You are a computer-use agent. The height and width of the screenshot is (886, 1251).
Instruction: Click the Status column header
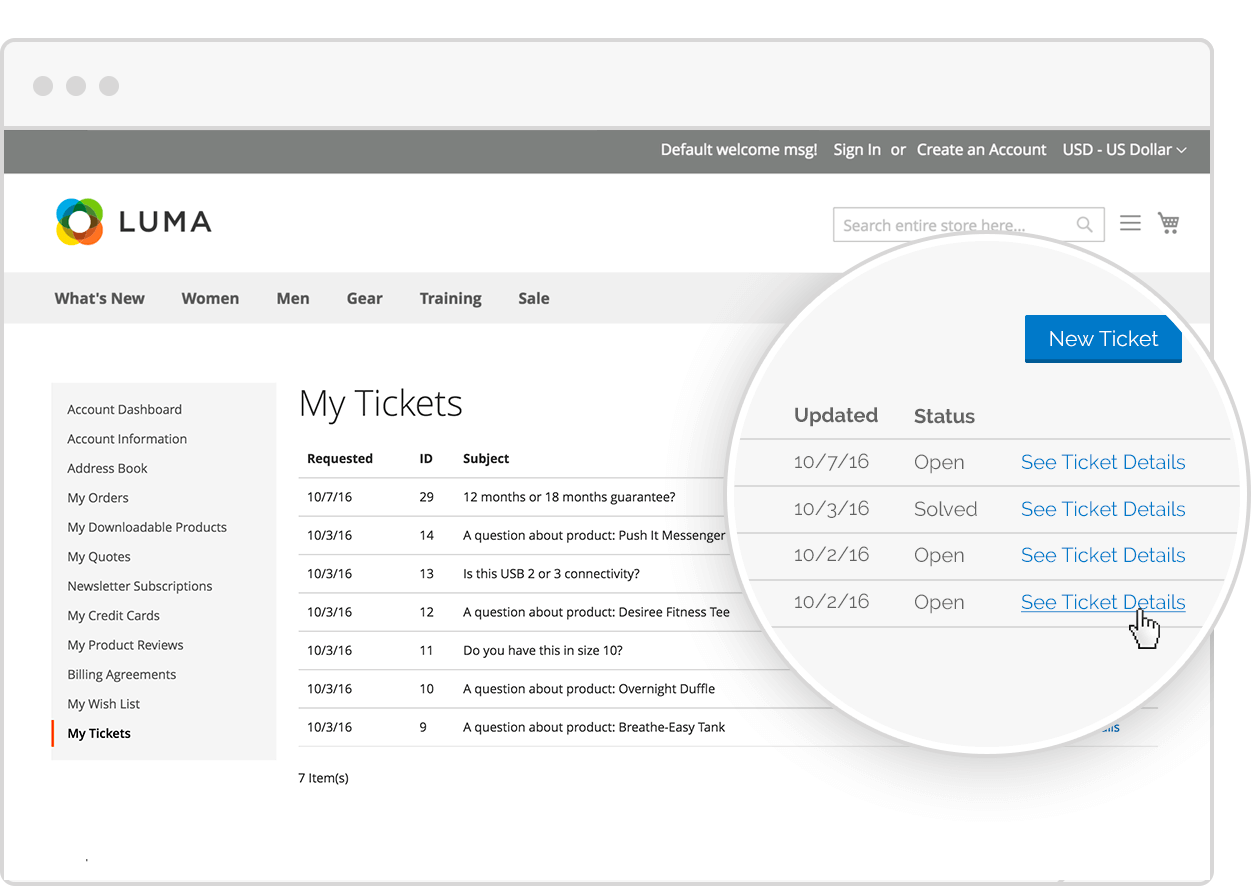click(944, 416)
